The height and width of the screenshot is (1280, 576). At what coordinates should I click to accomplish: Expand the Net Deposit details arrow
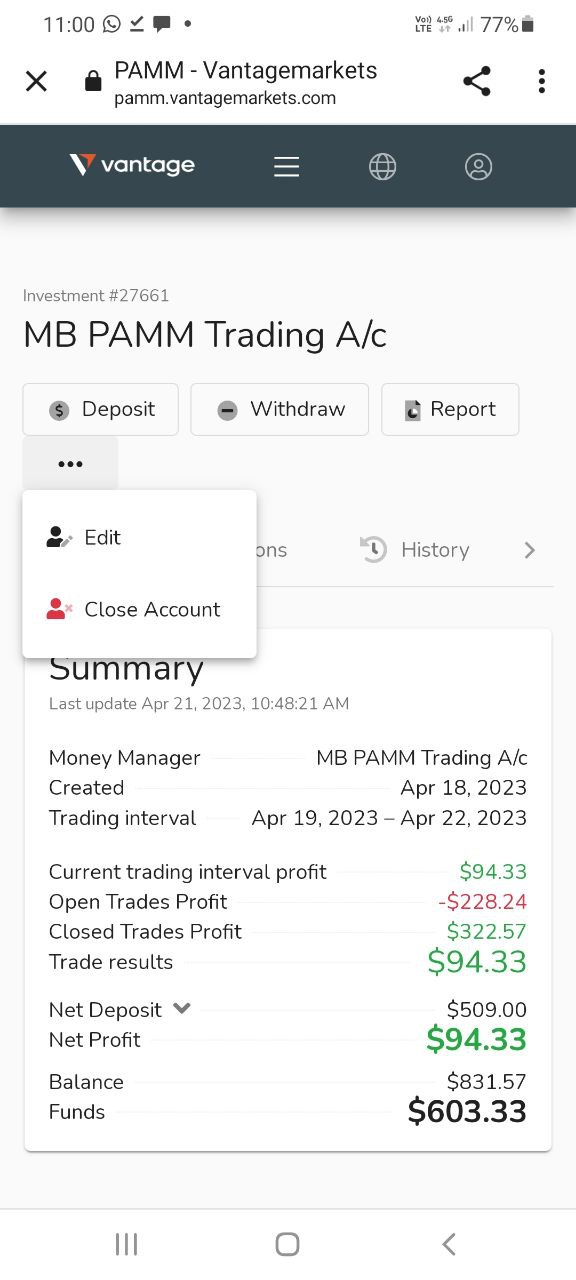(x=181, y=1009)
